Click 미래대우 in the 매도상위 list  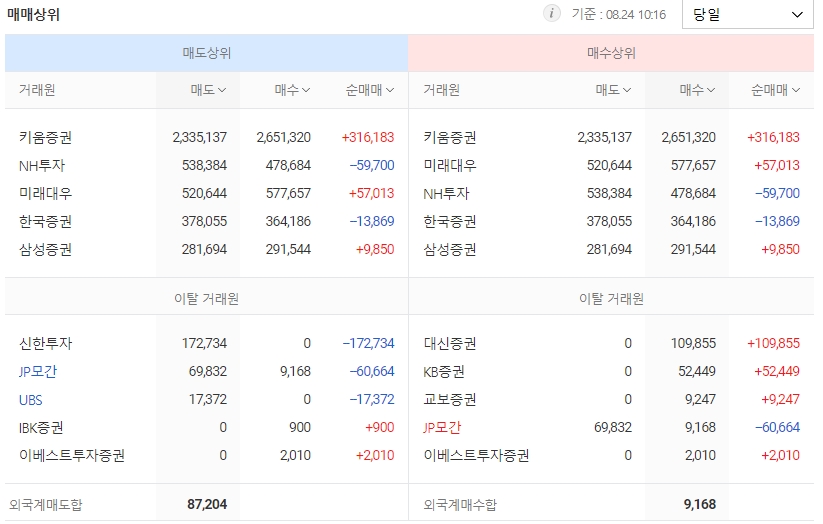coord(45,194)
